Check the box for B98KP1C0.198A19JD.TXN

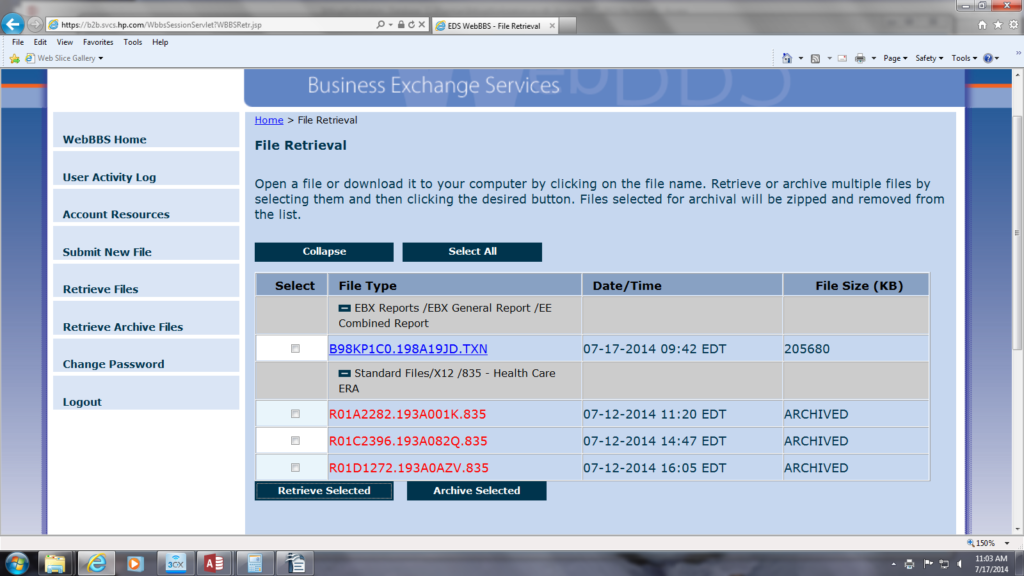[x=295, y=349]
